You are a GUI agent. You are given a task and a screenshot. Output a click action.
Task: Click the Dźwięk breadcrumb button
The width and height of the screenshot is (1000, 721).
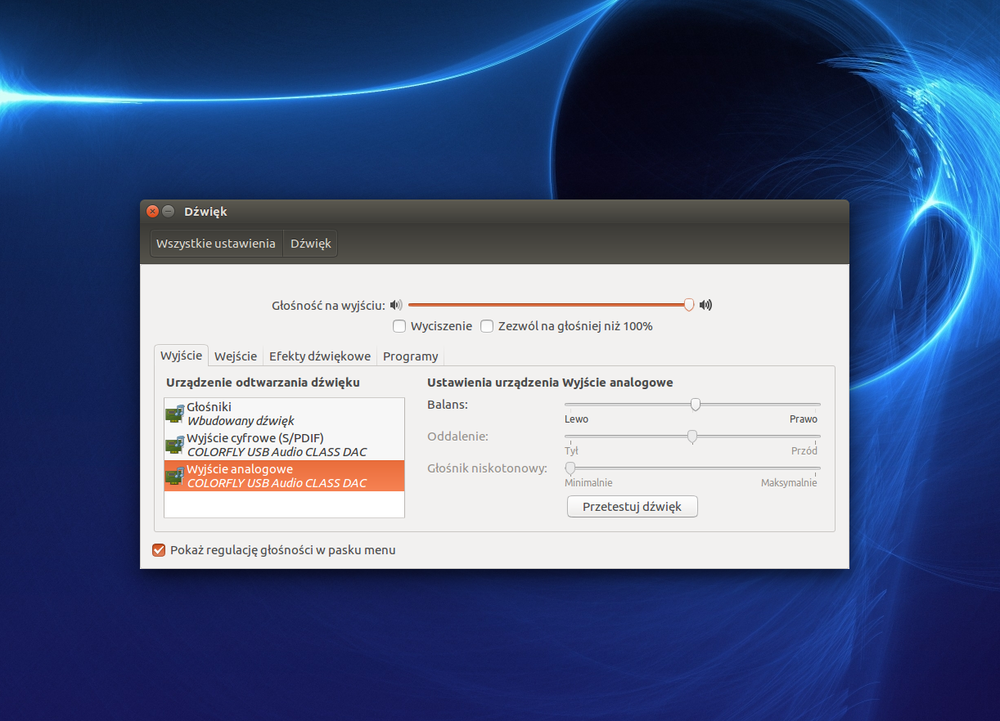(310, 244)
